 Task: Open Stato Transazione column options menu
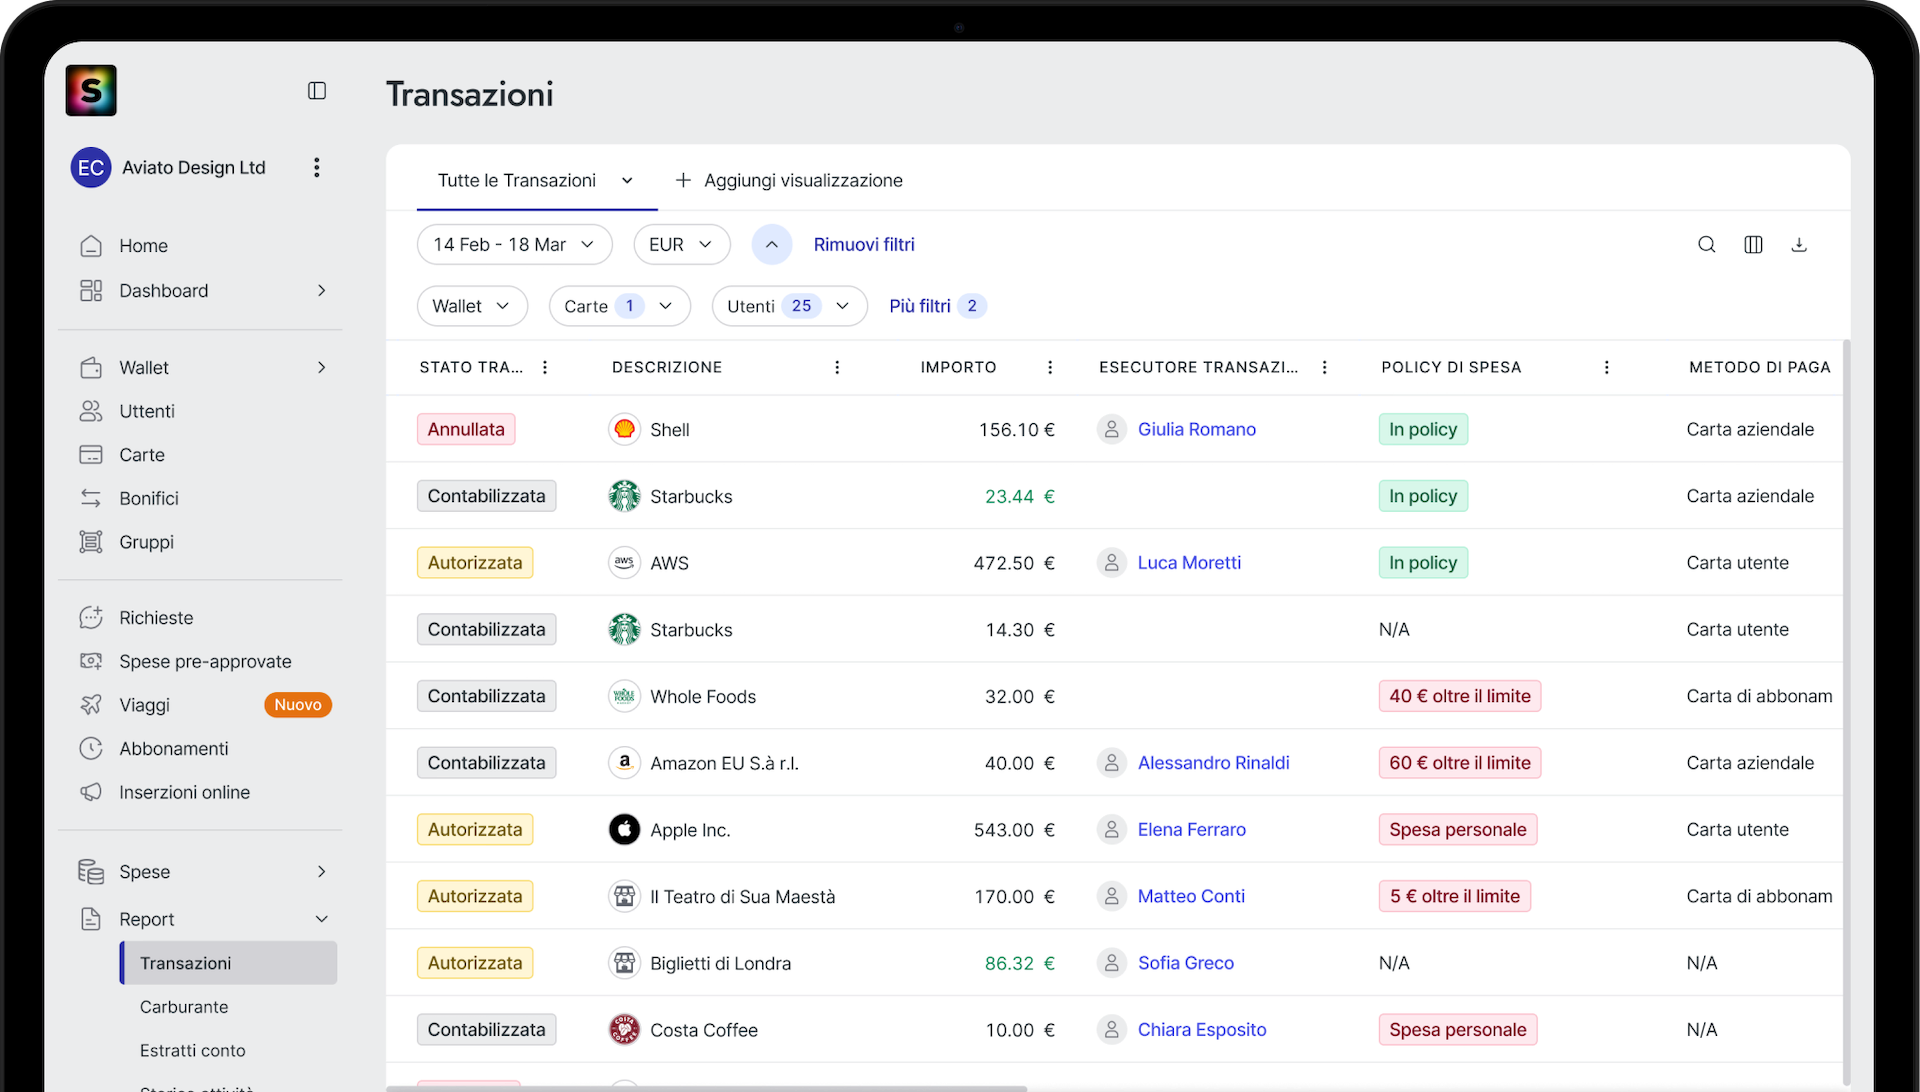545,368
